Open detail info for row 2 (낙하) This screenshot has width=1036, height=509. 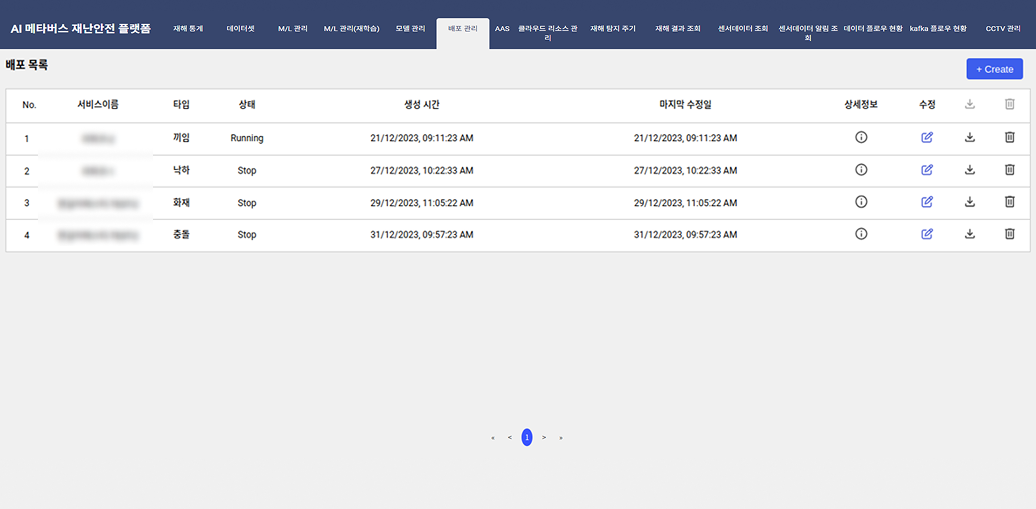tap(861, 170)
